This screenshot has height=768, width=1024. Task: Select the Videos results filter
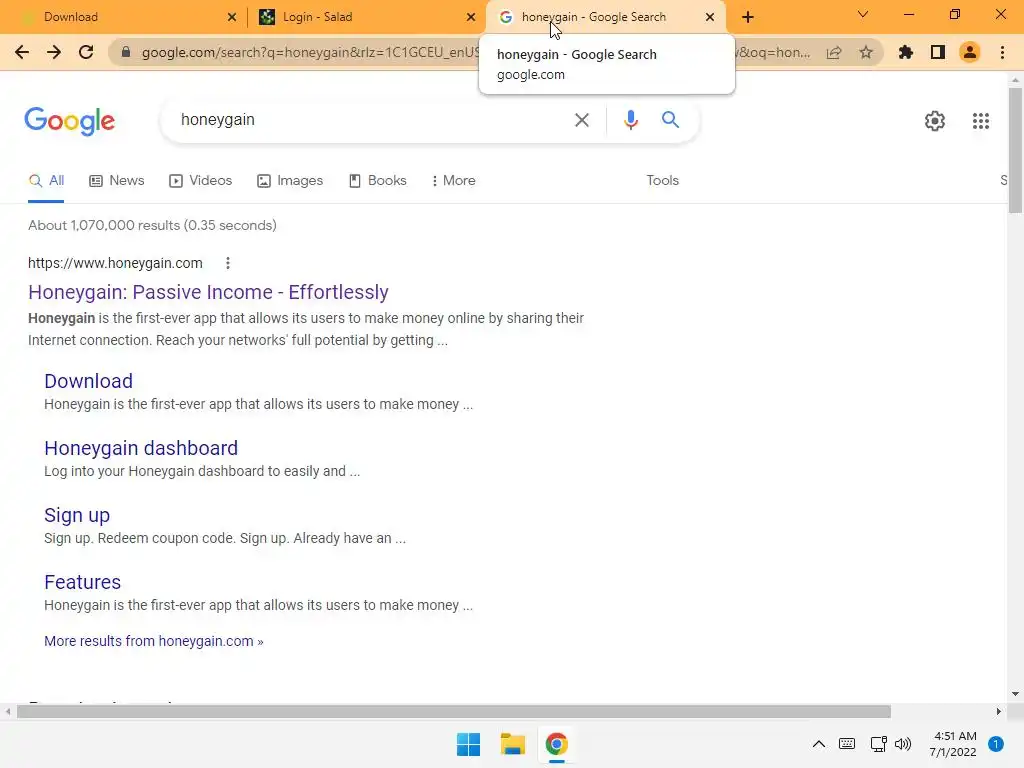point(200,181)
